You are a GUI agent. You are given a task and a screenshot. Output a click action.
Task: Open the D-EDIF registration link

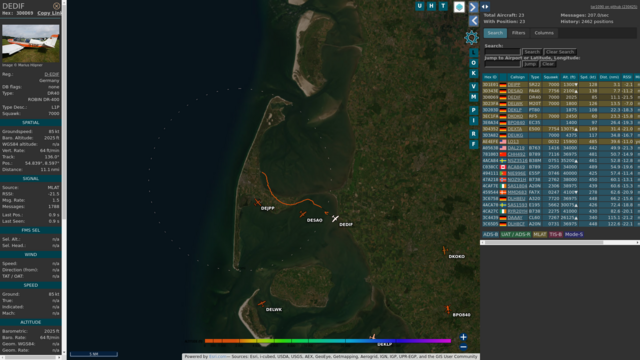pyautogui.click(x=52, y=74)
